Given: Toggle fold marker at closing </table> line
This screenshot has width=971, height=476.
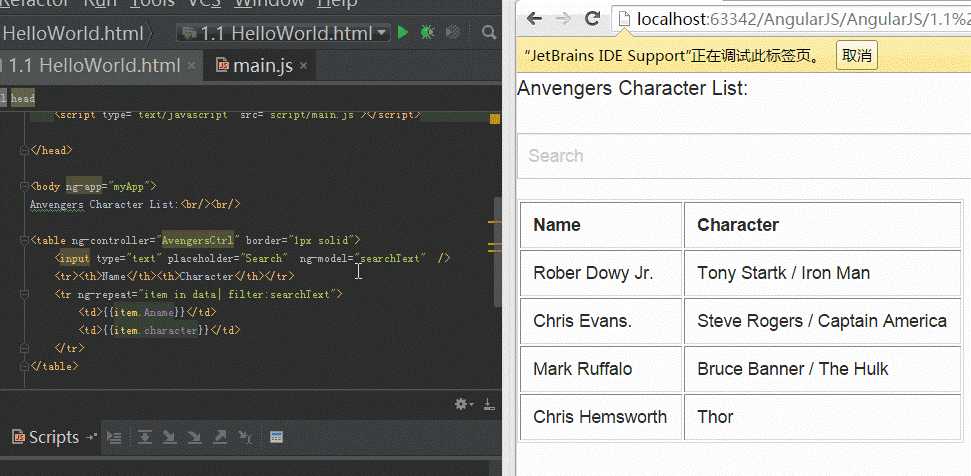Looking at the screenshot, I should pyautogui.click(x=25, y=366).
